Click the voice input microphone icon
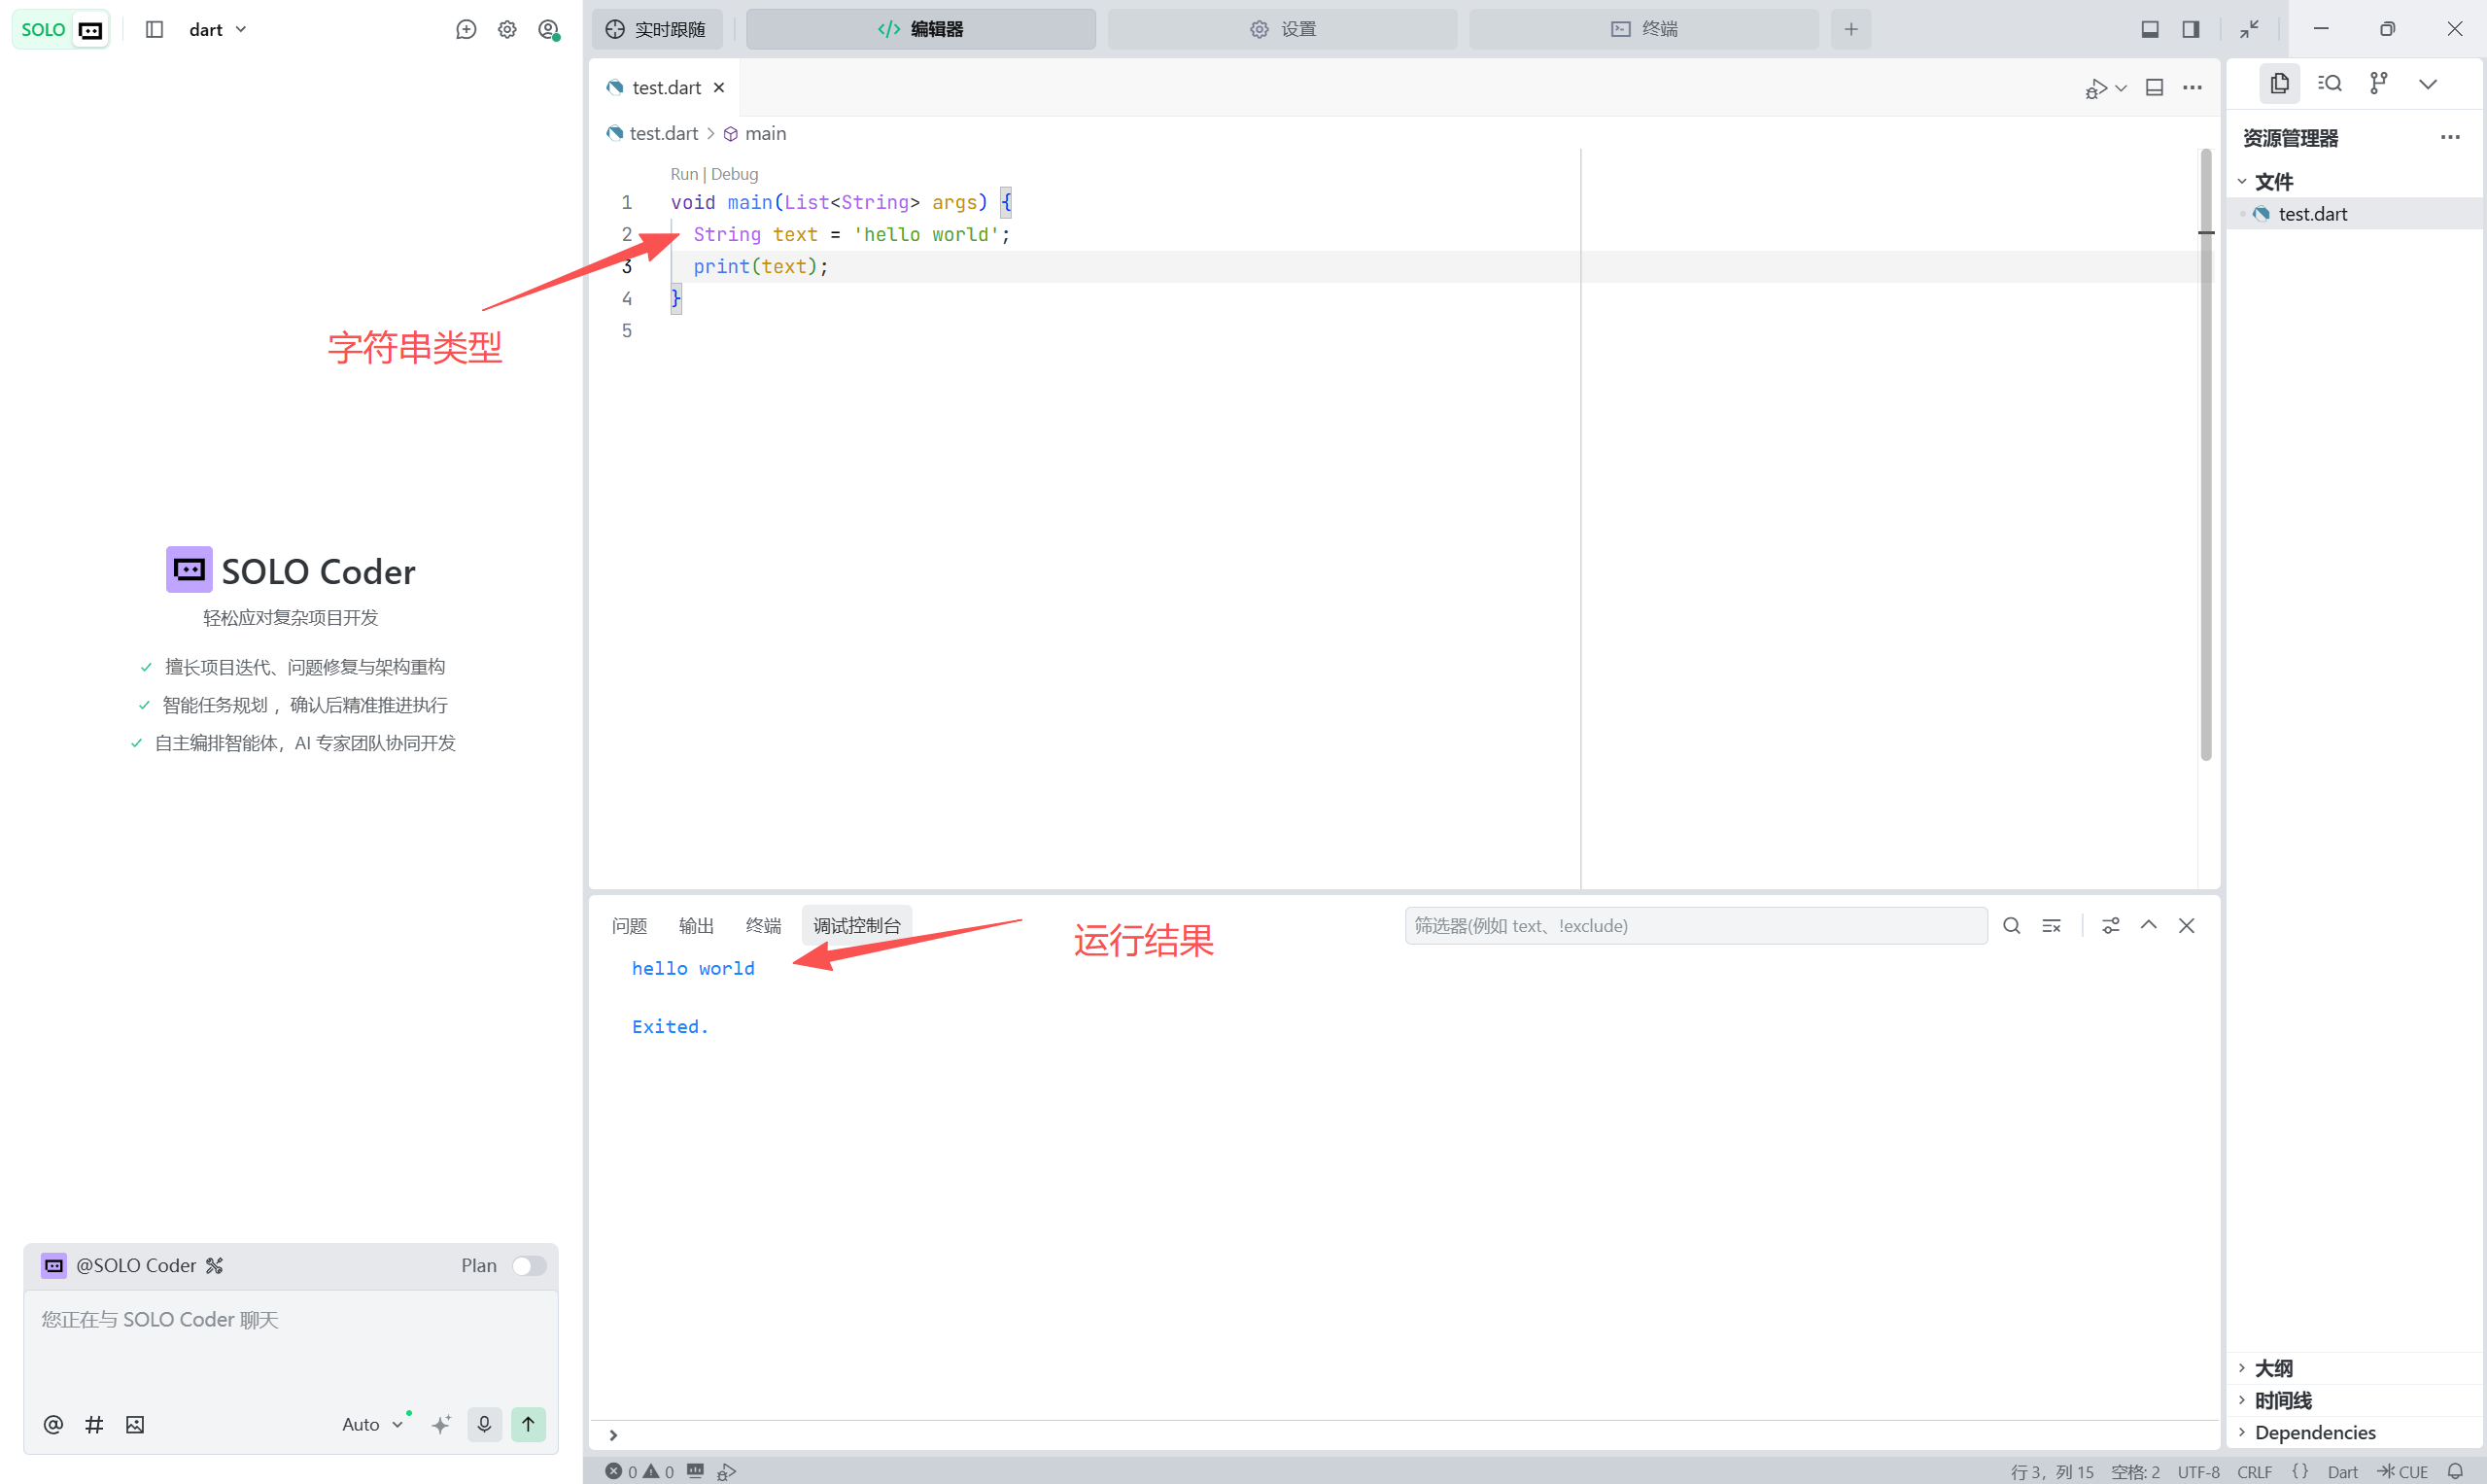Screen dimensions: 2487x1484 (x=484, y=1423)
